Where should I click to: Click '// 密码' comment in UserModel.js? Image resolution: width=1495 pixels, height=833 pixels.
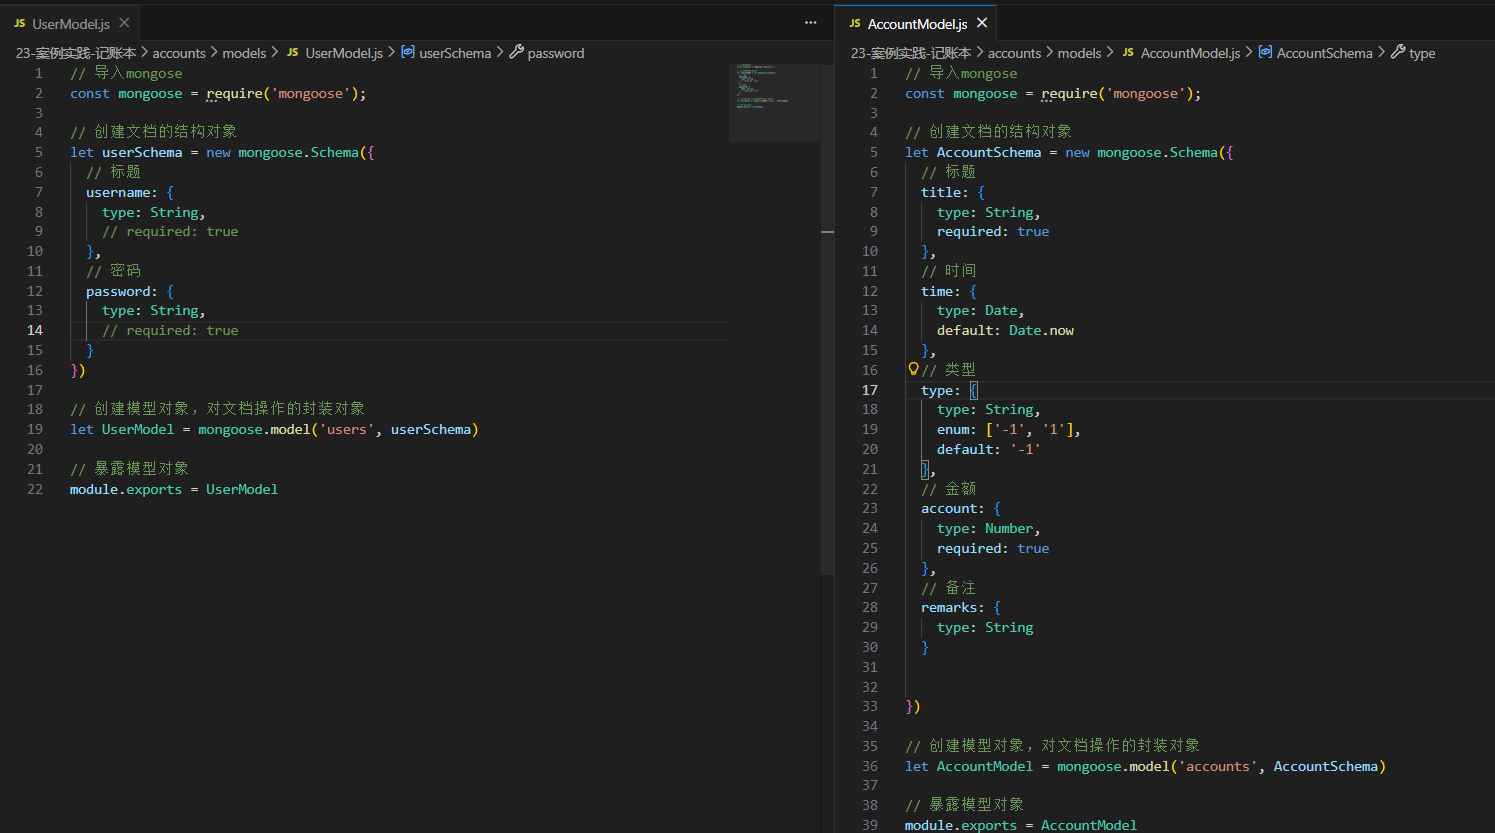pyautogui.click(x=113, y=271)
